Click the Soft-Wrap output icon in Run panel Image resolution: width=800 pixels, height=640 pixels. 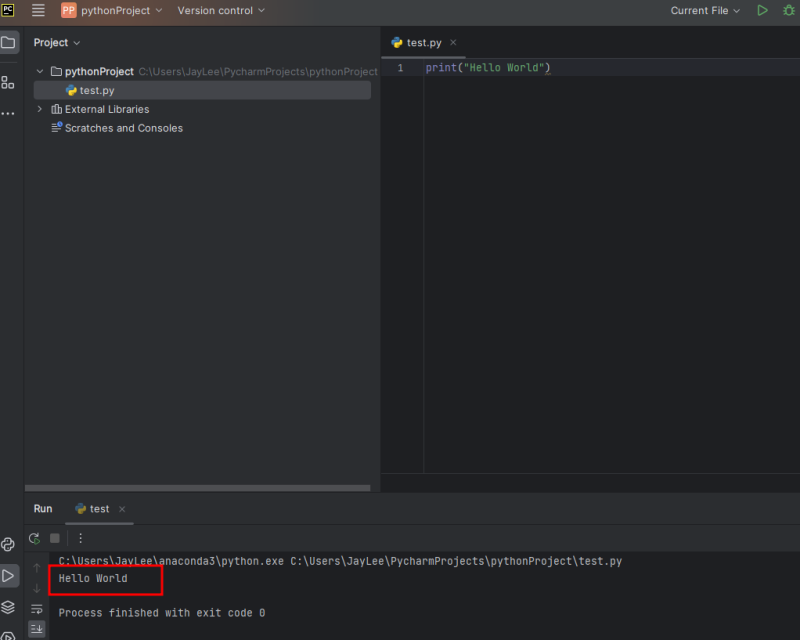(37, 610)
